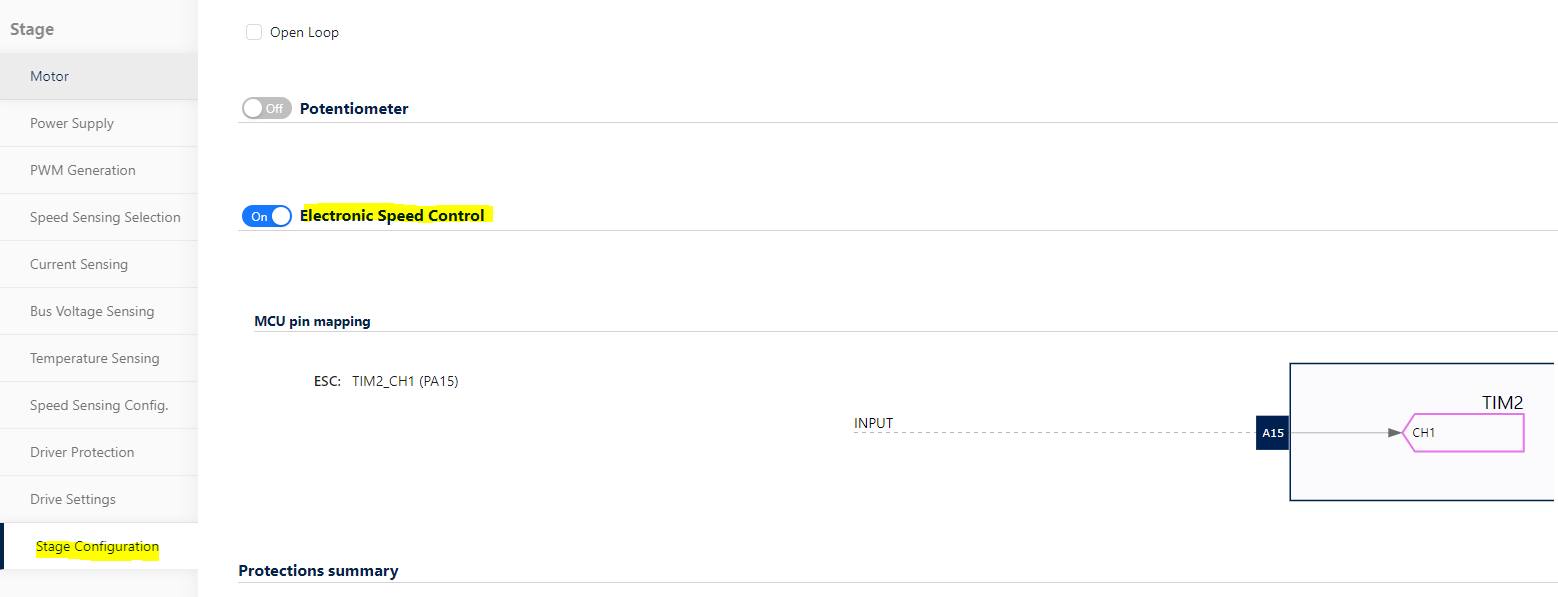Open Bus Voltage Sensing stage
Screen dimensions: 1558x597
point(99,311)
